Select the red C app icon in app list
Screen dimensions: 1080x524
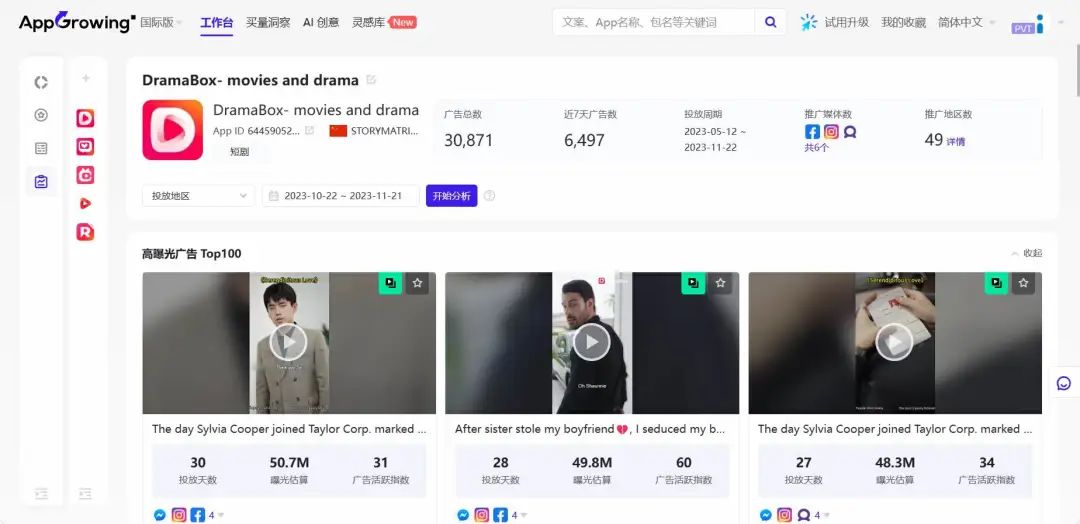tap(85, 175)
